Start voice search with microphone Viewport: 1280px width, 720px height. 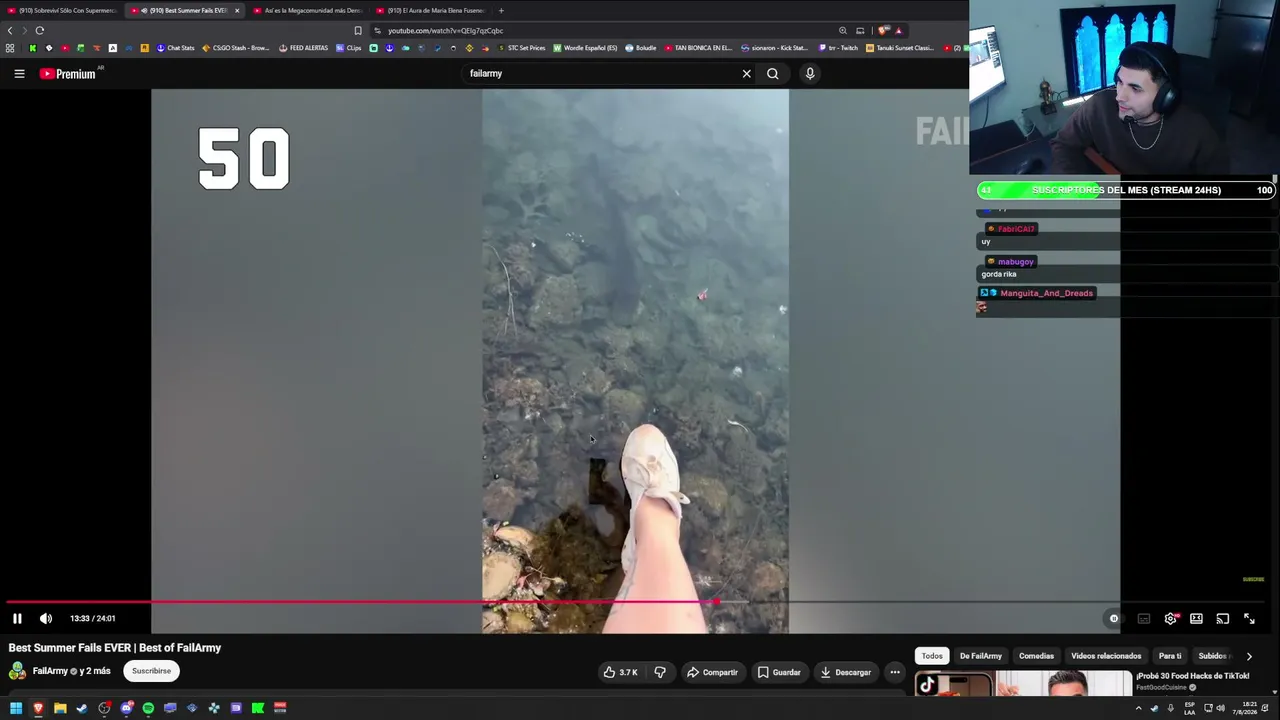click(x=810, y=73)
